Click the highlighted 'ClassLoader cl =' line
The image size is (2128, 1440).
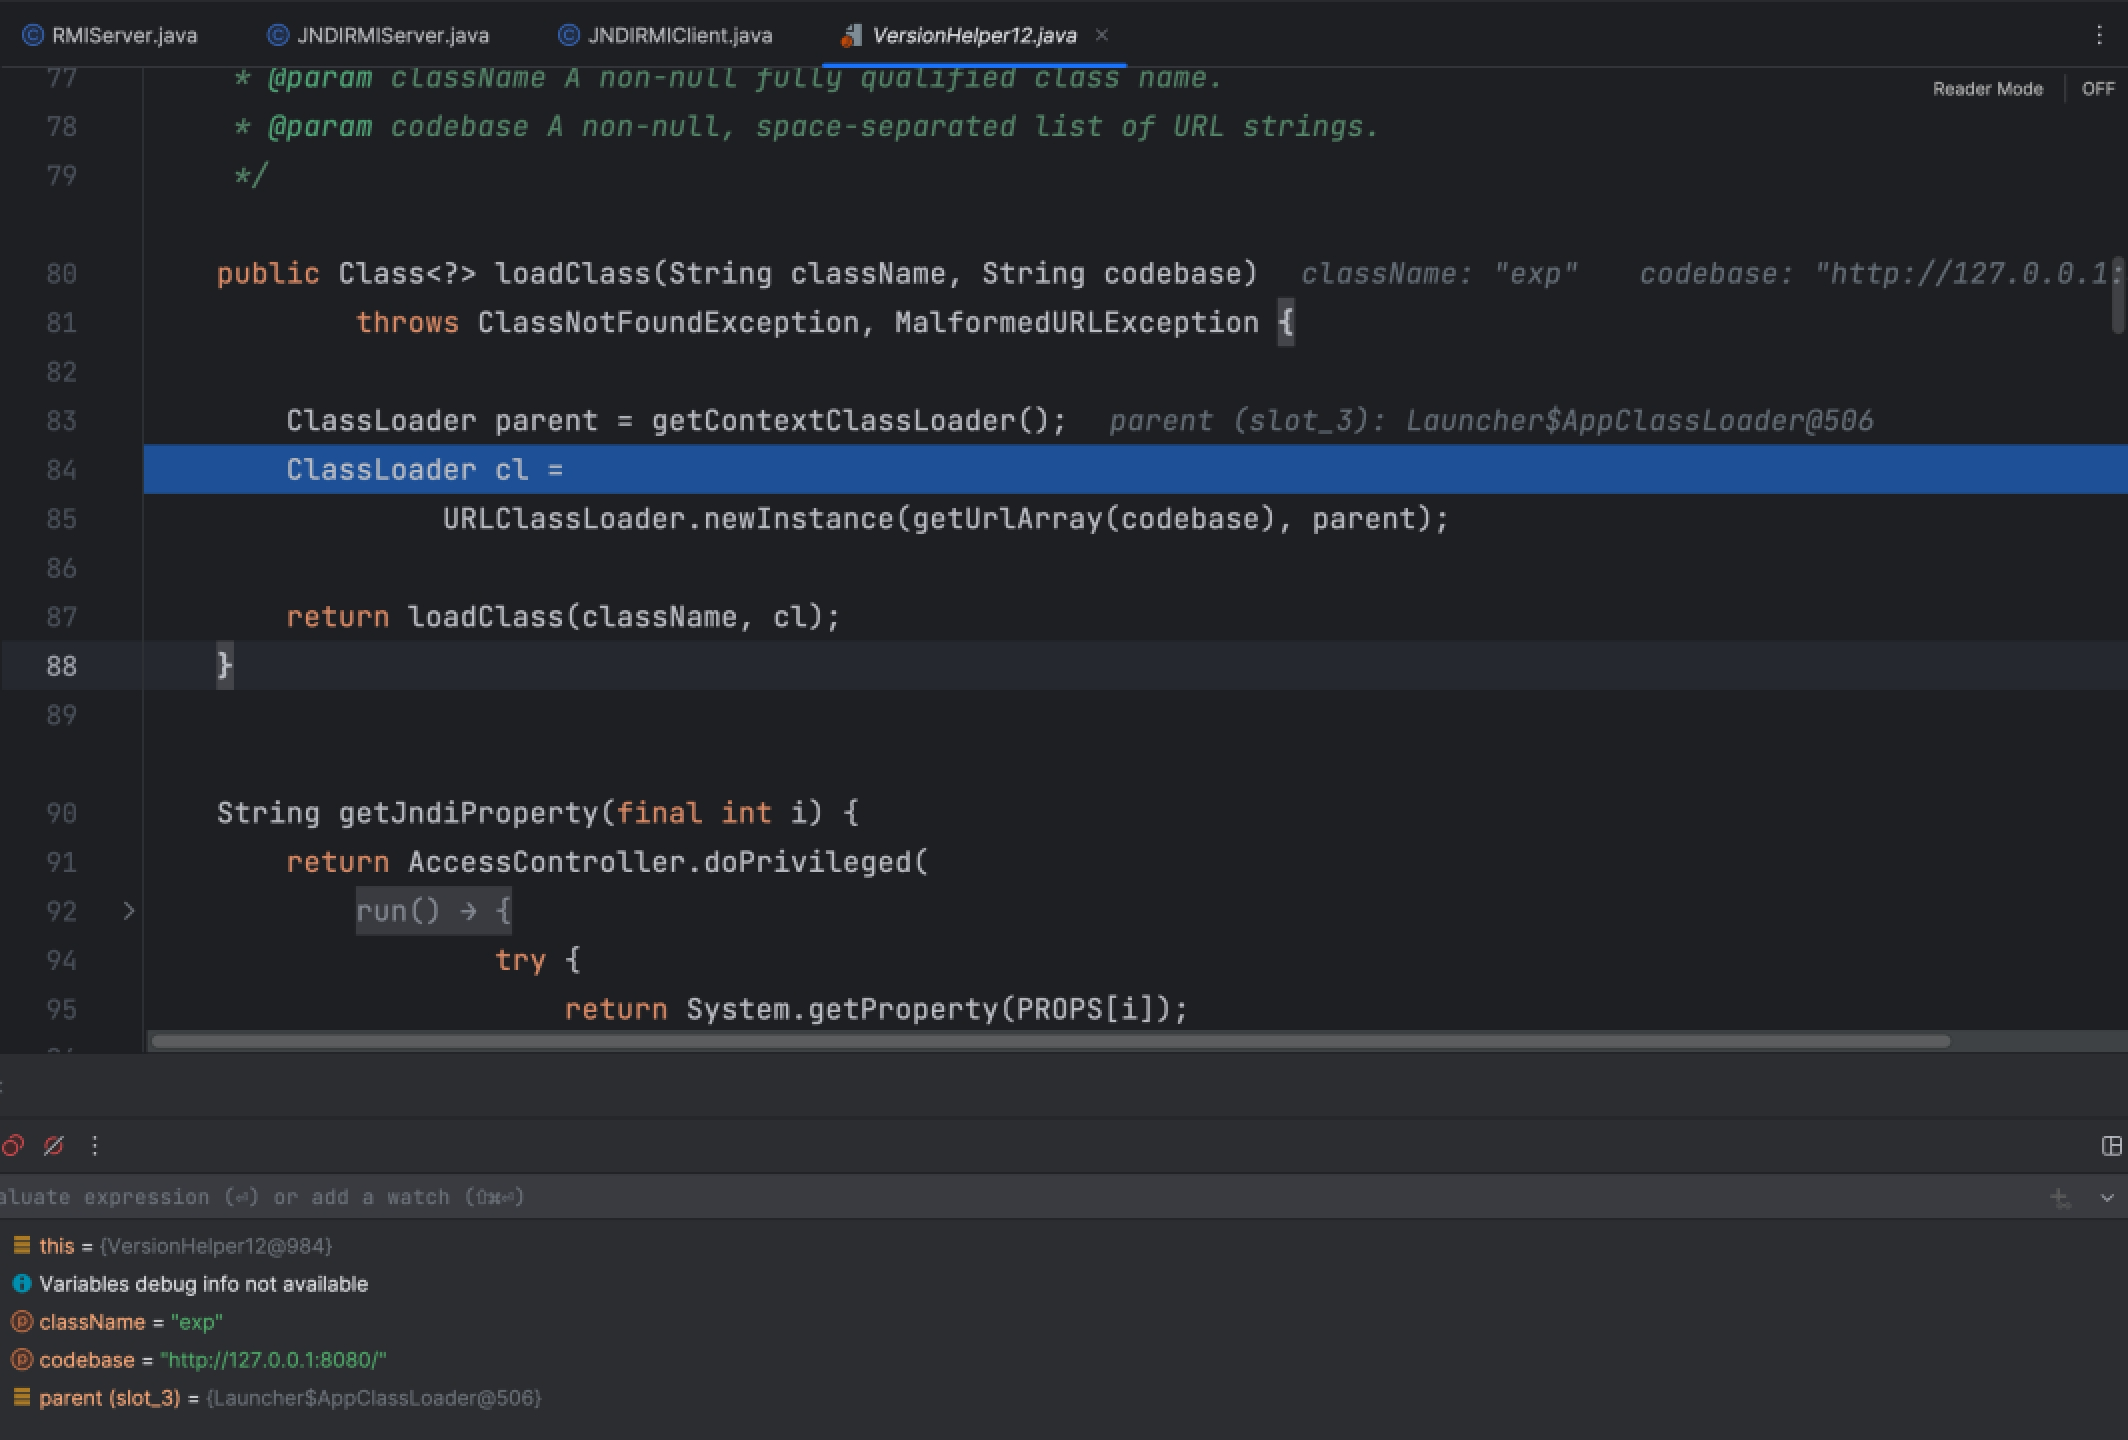click(x=1135, y=470)
